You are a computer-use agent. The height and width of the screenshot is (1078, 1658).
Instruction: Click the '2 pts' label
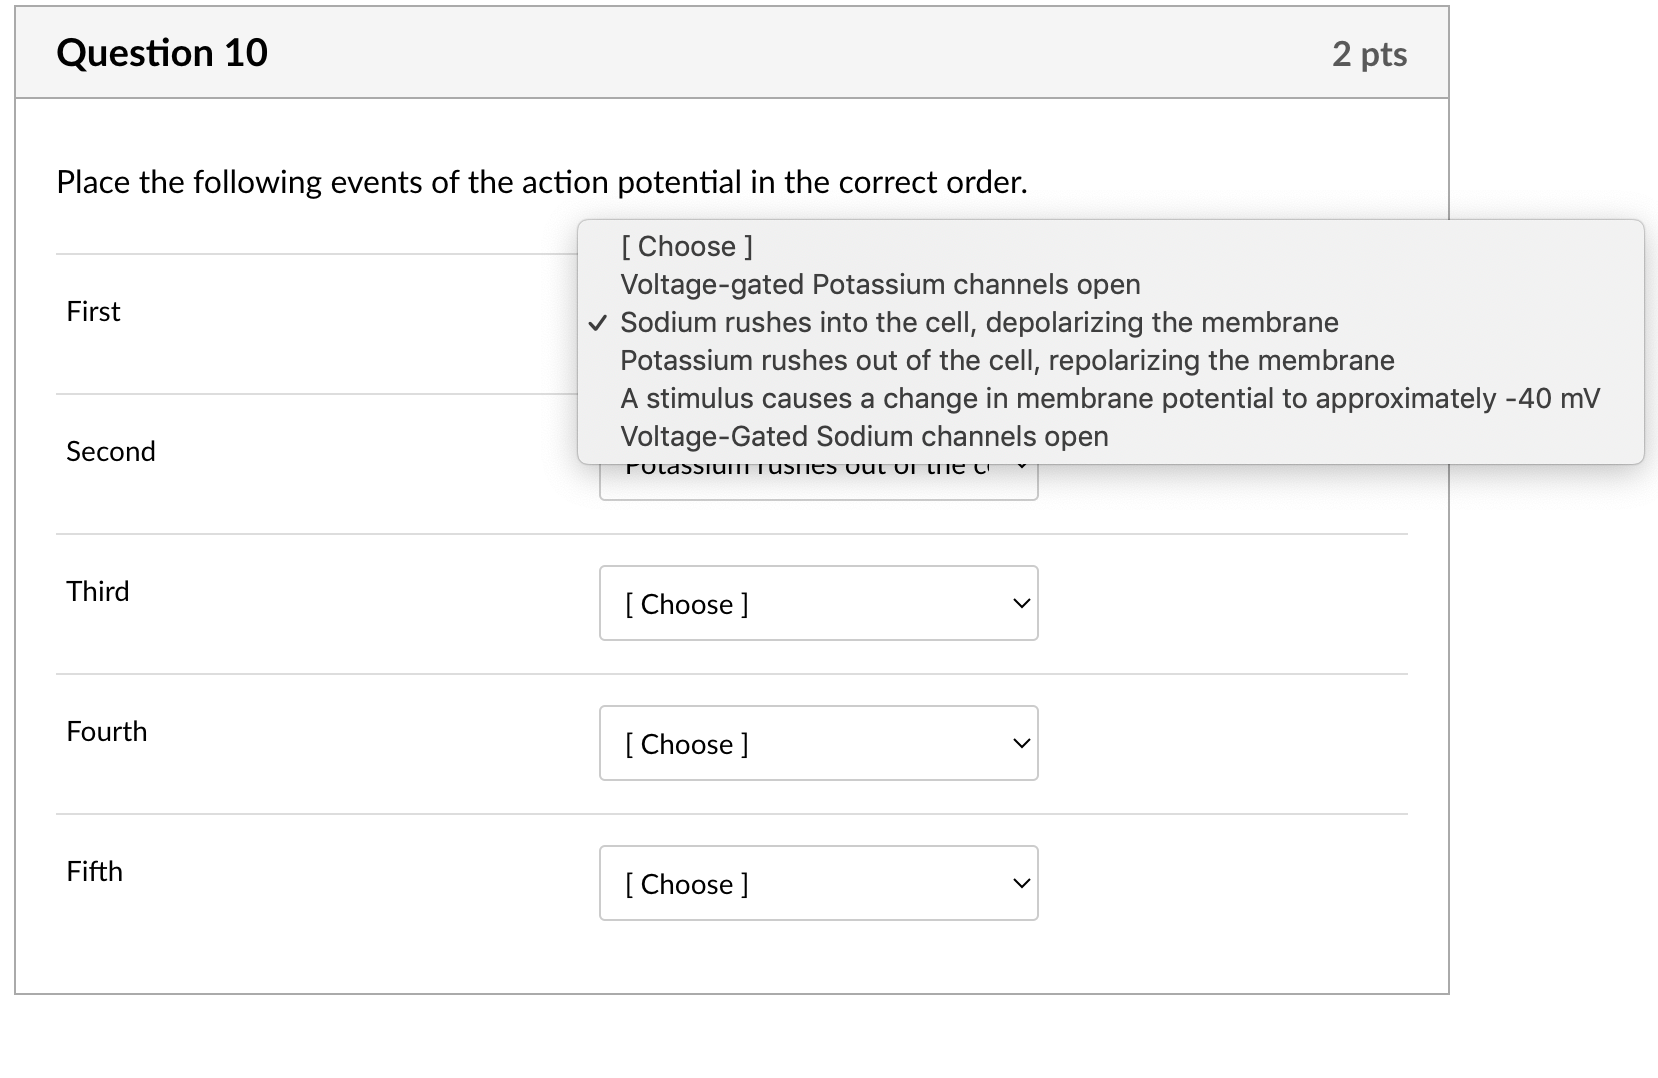pos(1370,55)
